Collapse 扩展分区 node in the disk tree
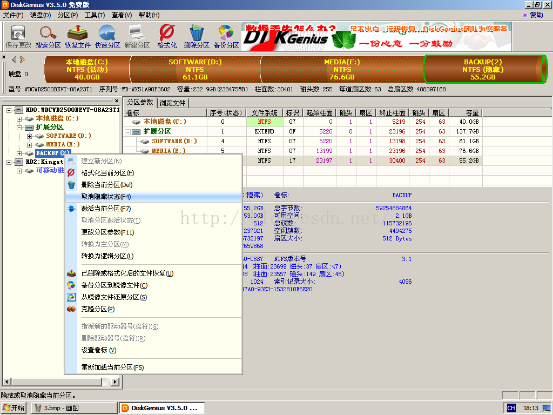 20,127
